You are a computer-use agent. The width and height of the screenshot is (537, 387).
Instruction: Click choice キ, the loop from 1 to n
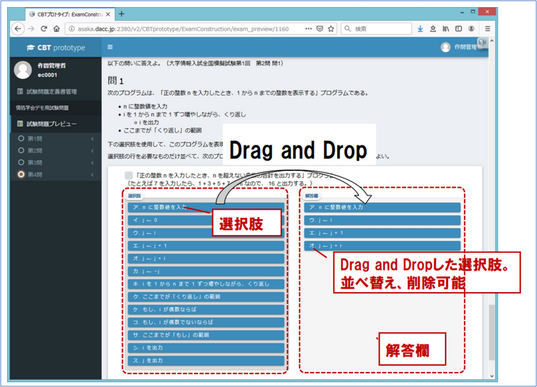(x=206, y=284)
